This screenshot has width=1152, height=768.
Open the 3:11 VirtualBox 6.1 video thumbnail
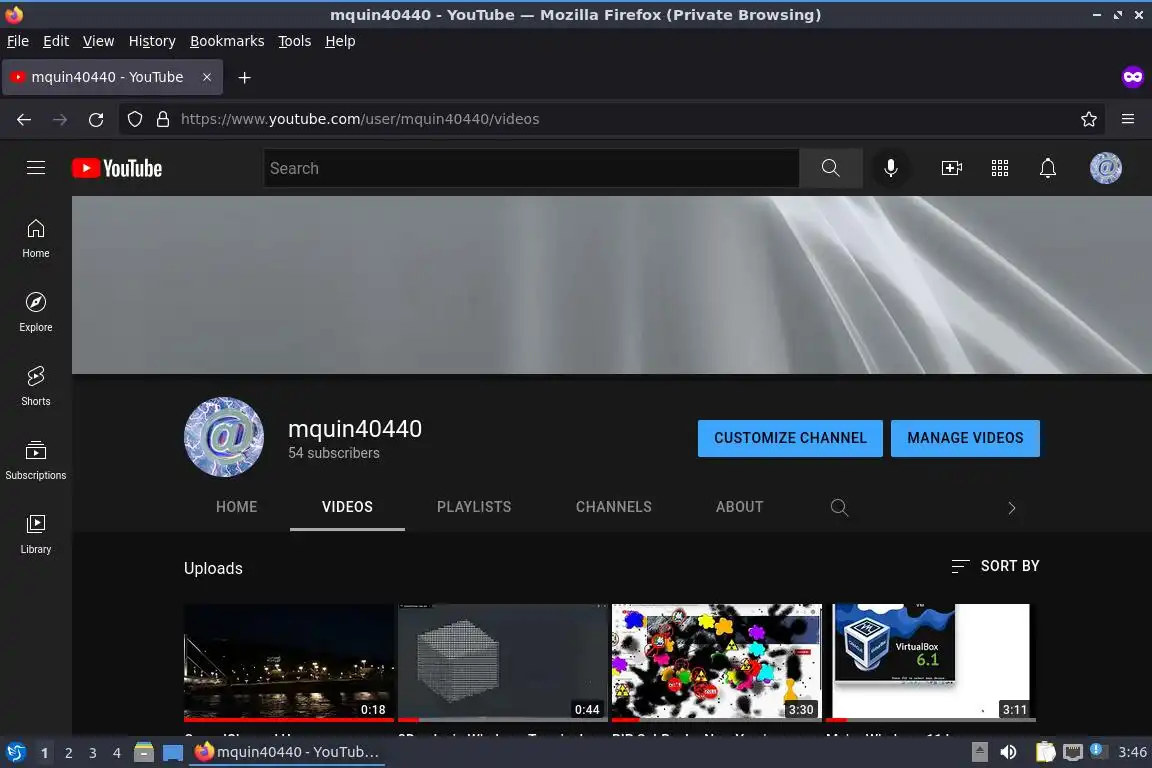pos(930,662)
